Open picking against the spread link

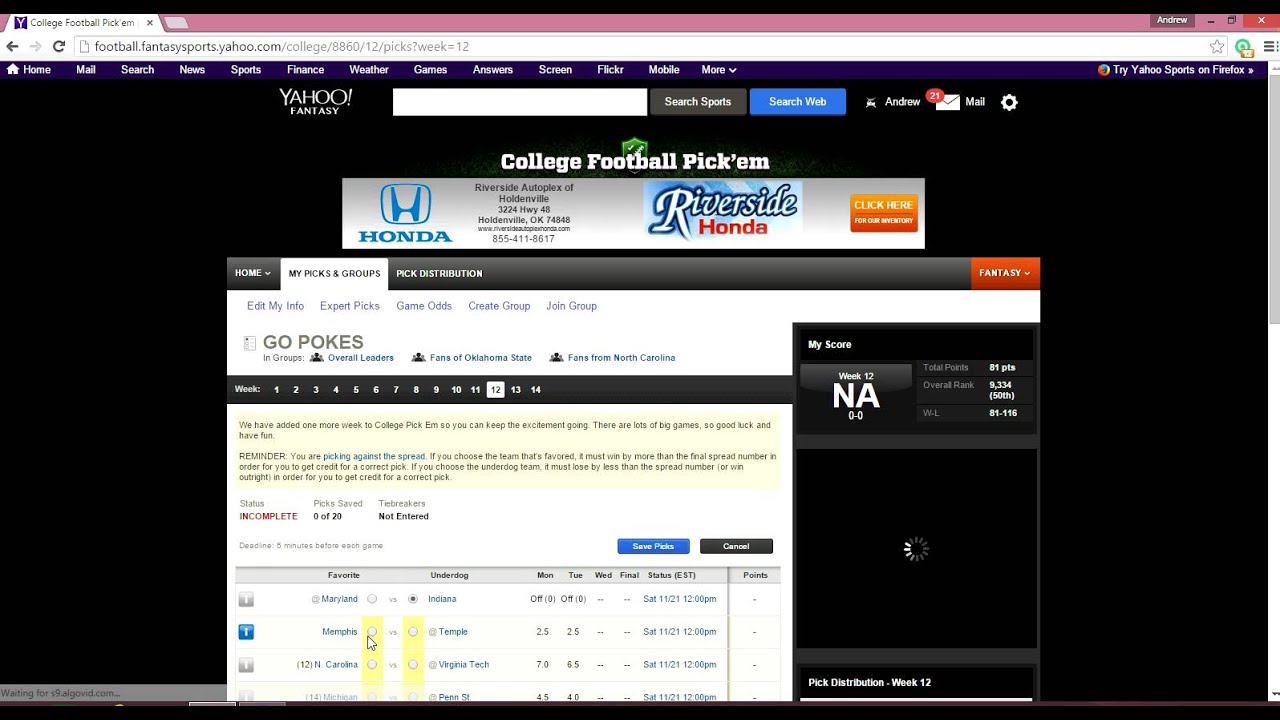374,457
